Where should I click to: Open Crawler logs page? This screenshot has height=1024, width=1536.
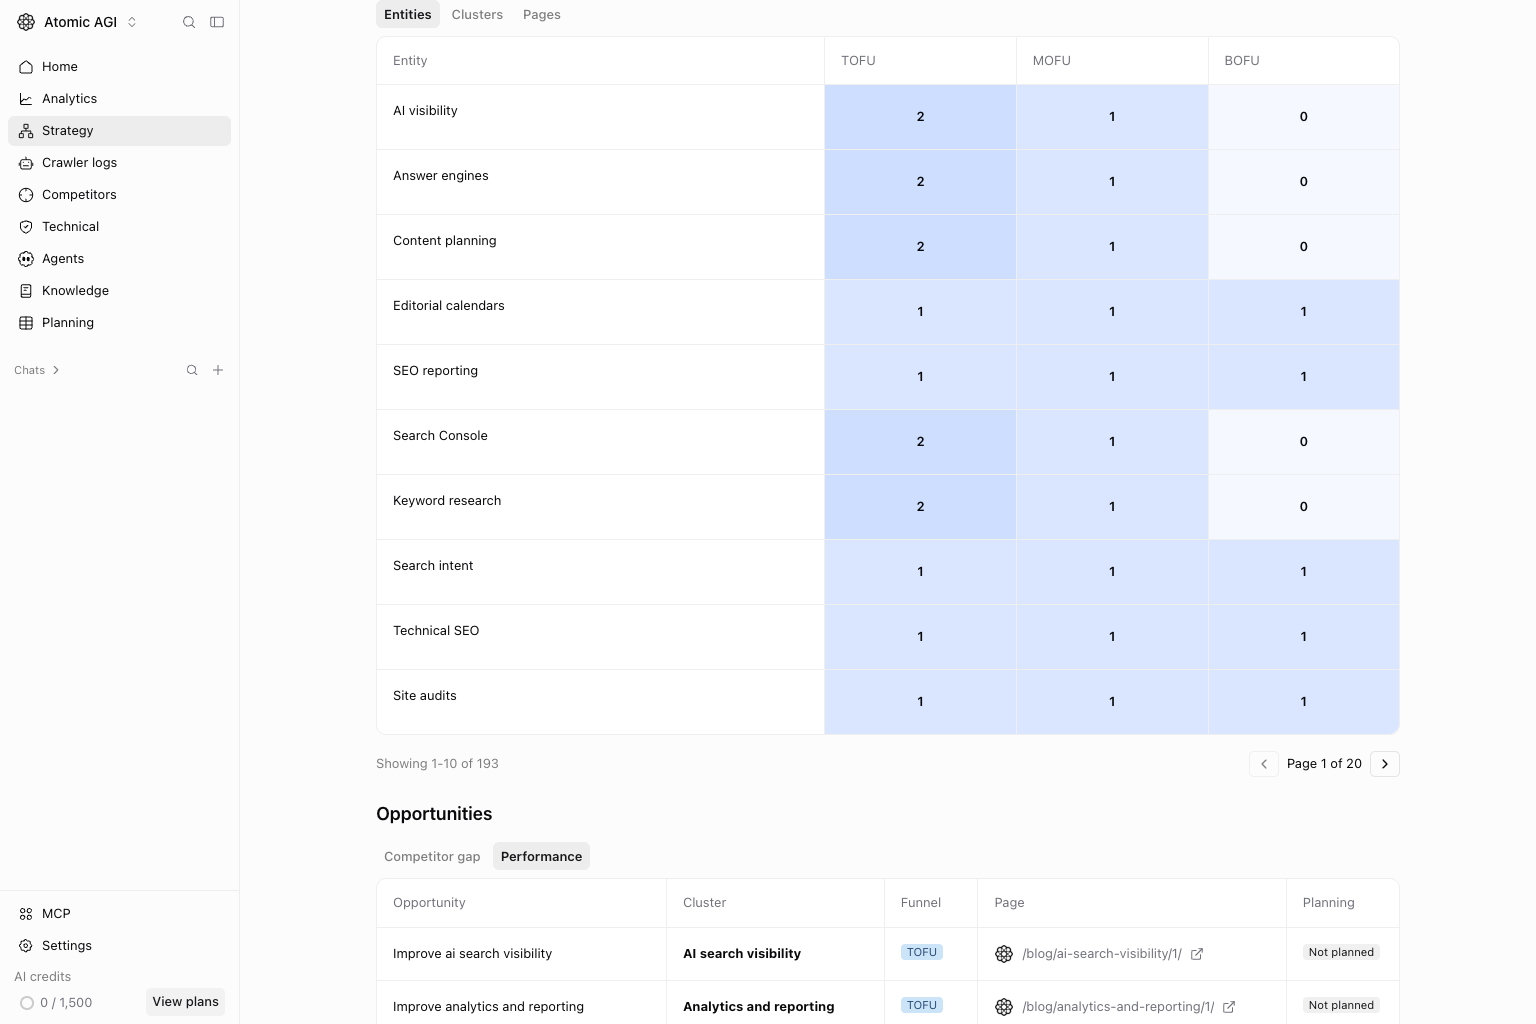pyautogui.click(x=119, y=163)
